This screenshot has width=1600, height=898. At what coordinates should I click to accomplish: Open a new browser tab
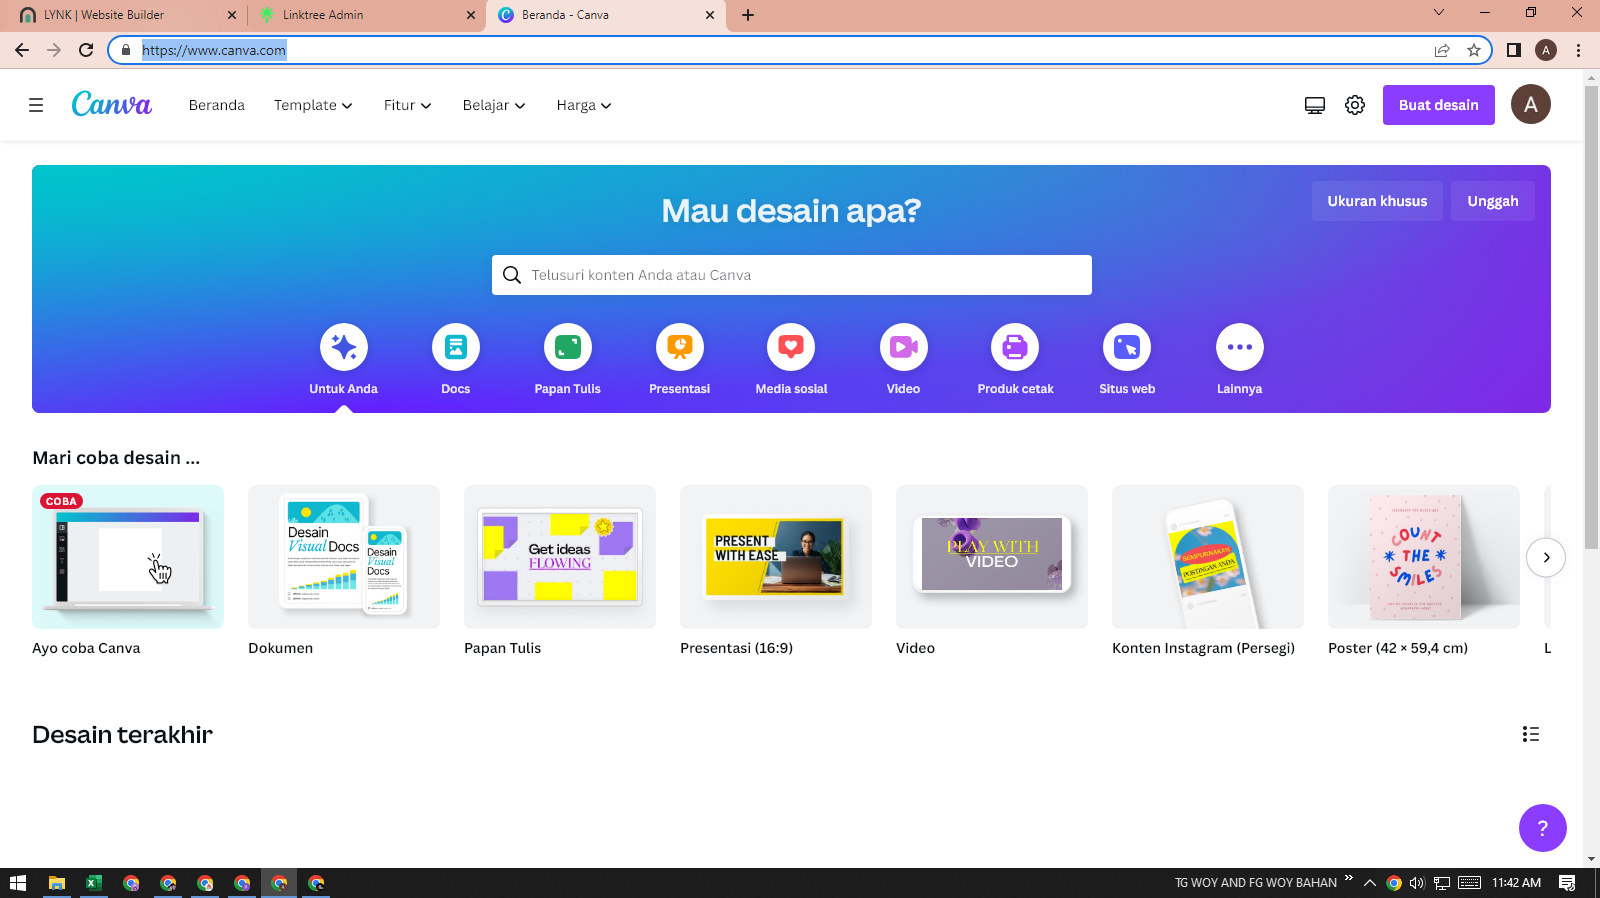[748, 15]
